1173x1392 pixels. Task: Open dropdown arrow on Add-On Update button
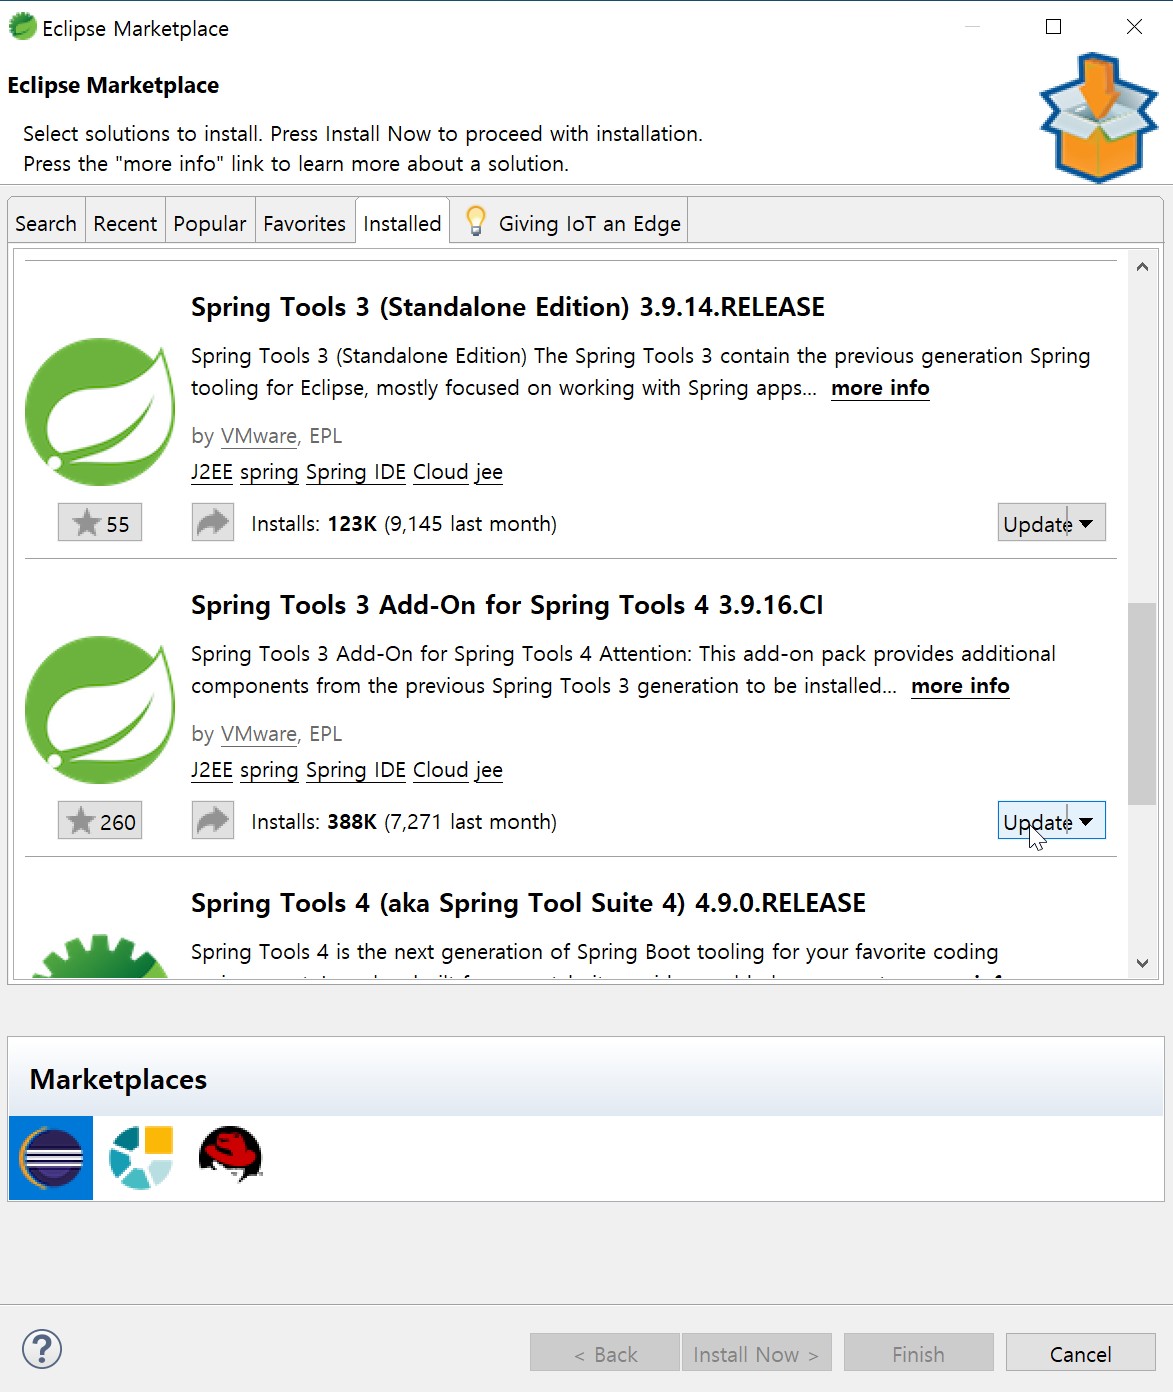(1087, 821)
